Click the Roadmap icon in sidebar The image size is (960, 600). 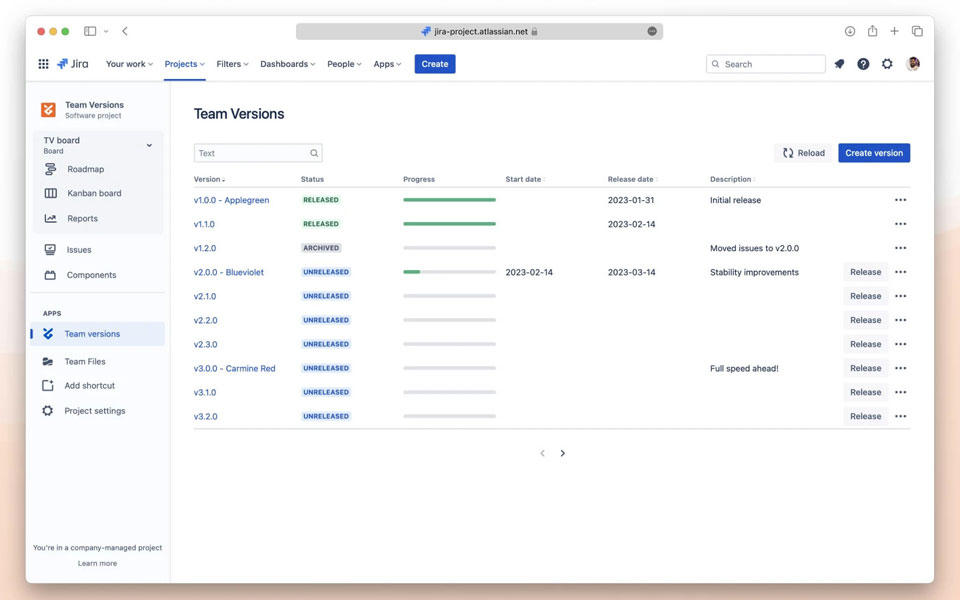pos(51,169)
